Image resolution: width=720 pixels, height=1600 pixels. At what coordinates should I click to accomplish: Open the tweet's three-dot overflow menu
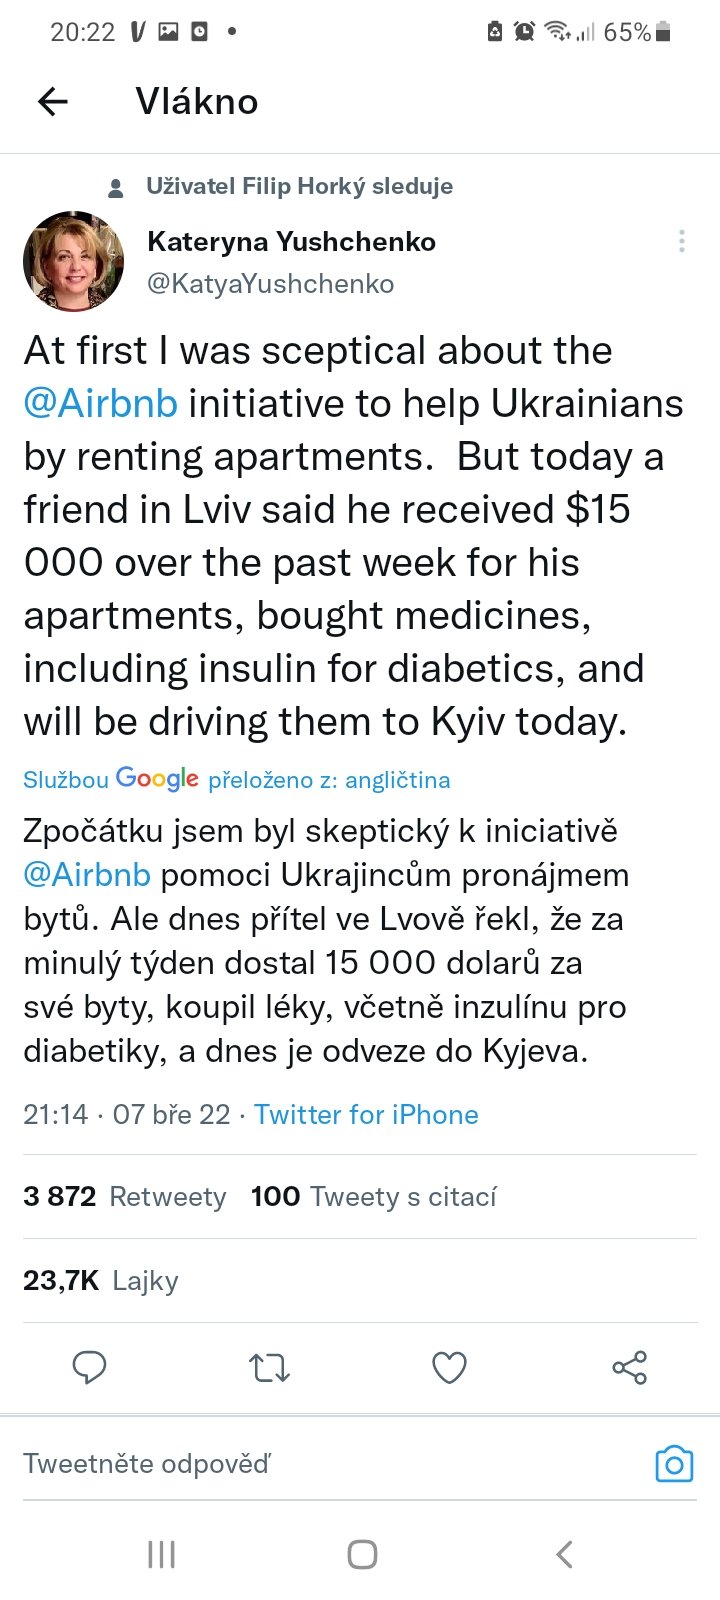tap(681, 241)
